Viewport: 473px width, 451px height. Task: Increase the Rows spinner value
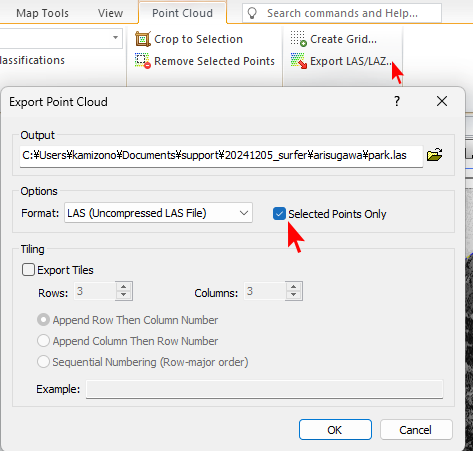pyautogui.click(x=124, y=287)
